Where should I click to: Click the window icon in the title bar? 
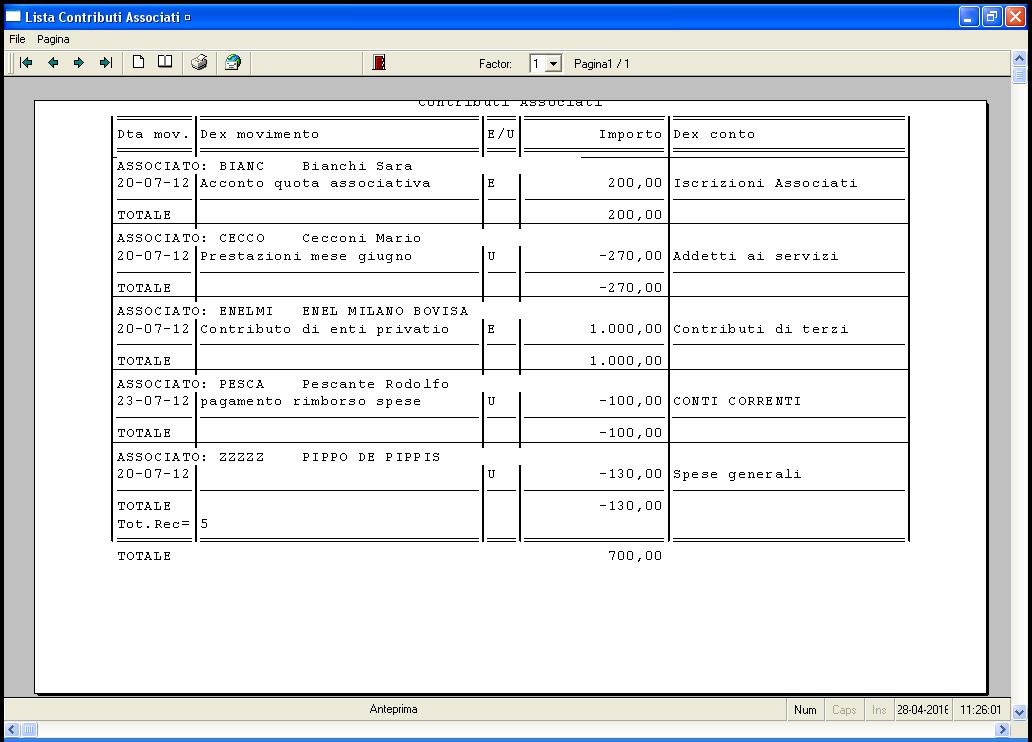tap(13, 16)
